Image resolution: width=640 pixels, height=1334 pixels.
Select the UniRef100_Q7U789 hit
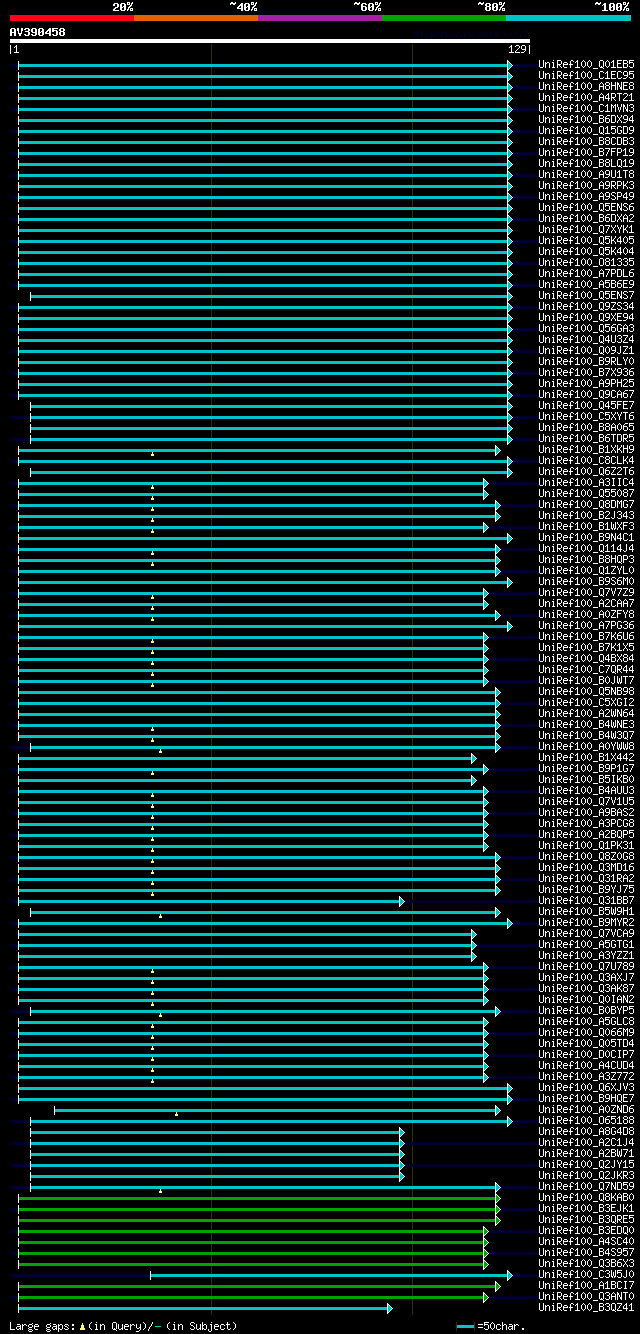click(x=586, y=967)
